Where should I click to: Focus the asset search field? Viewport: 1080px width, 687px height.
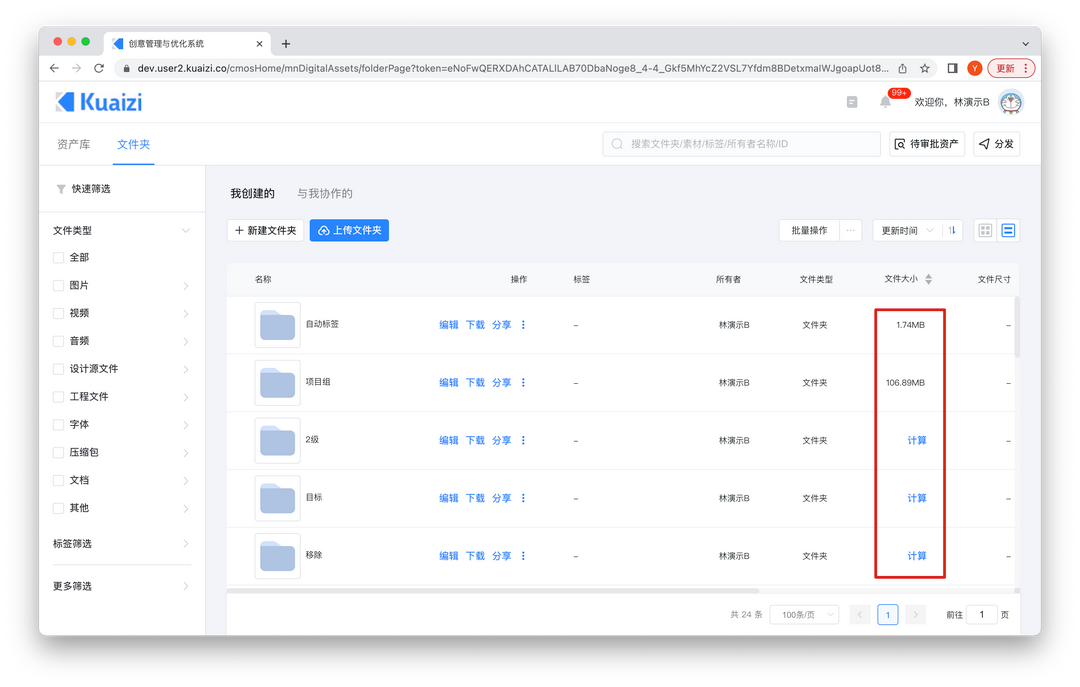[x=742, y=144]
